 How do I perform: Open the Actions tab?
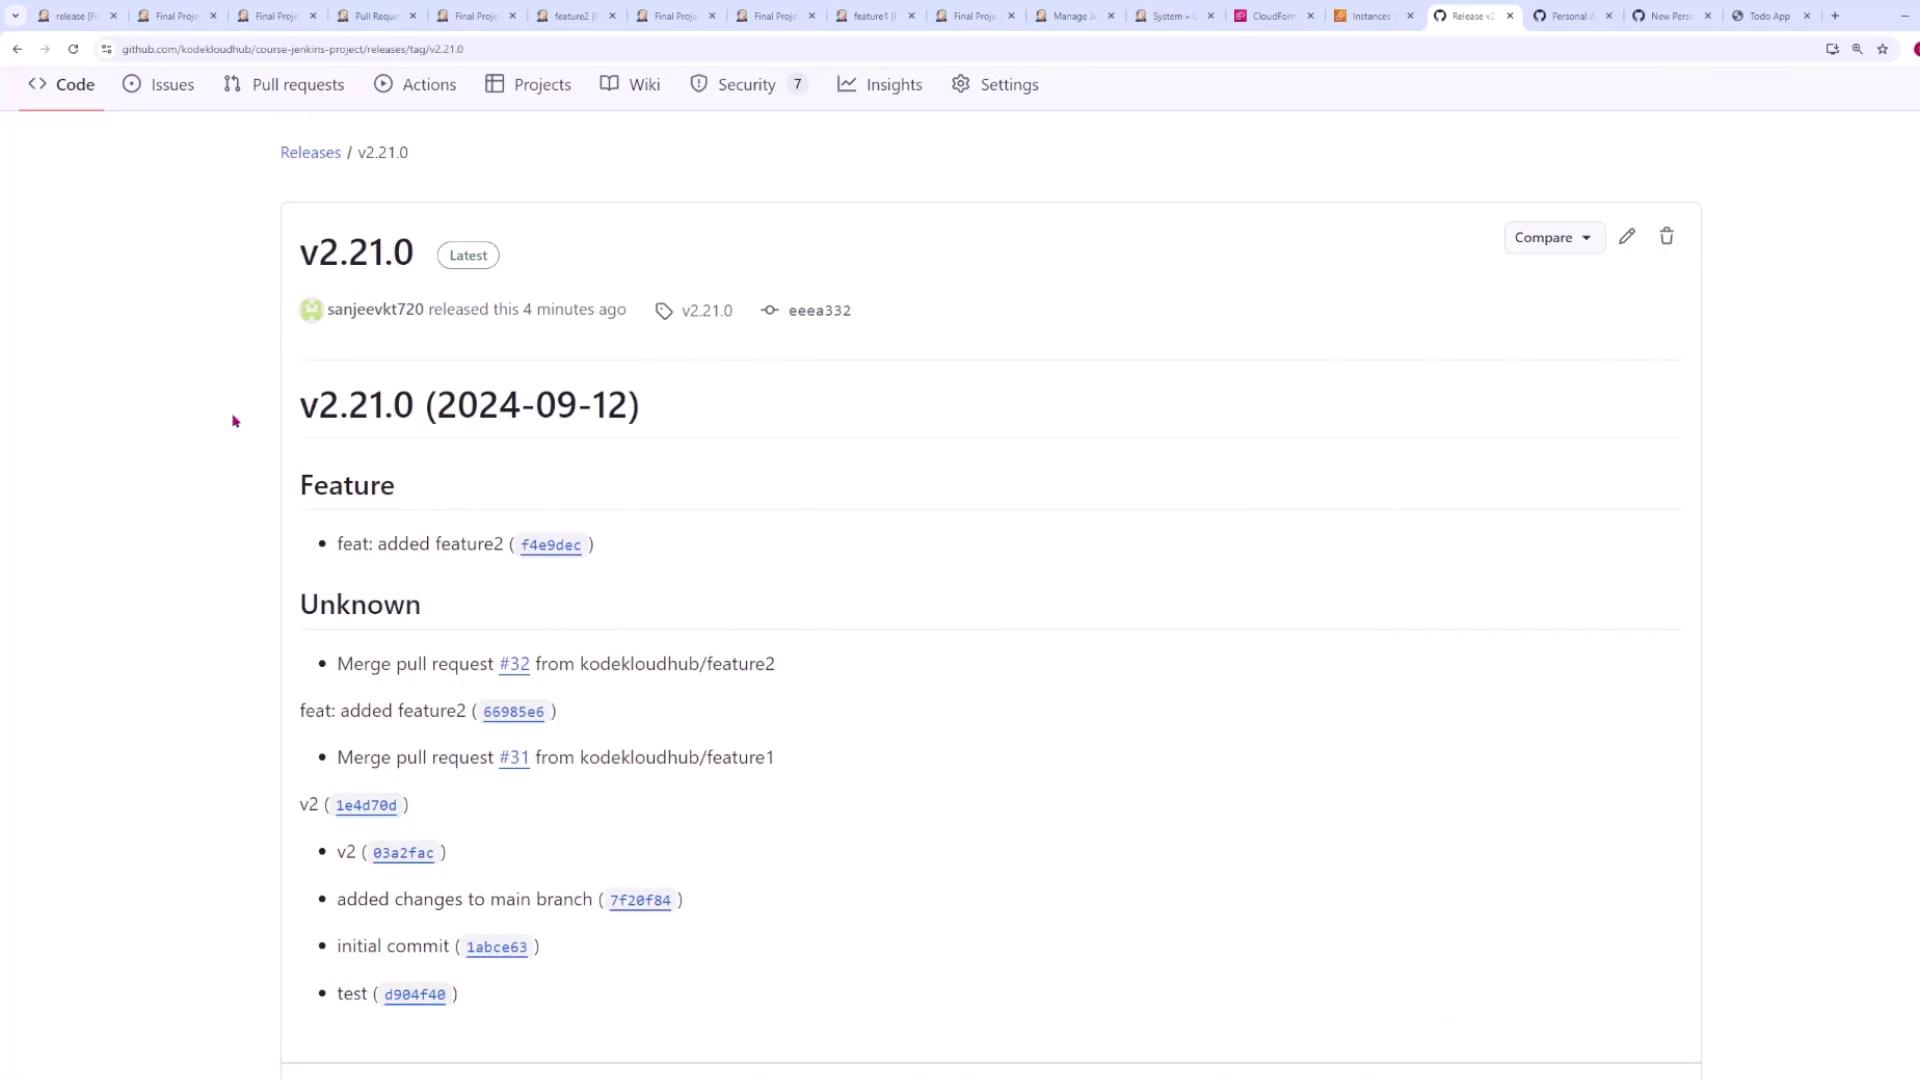tap(415, 85)
